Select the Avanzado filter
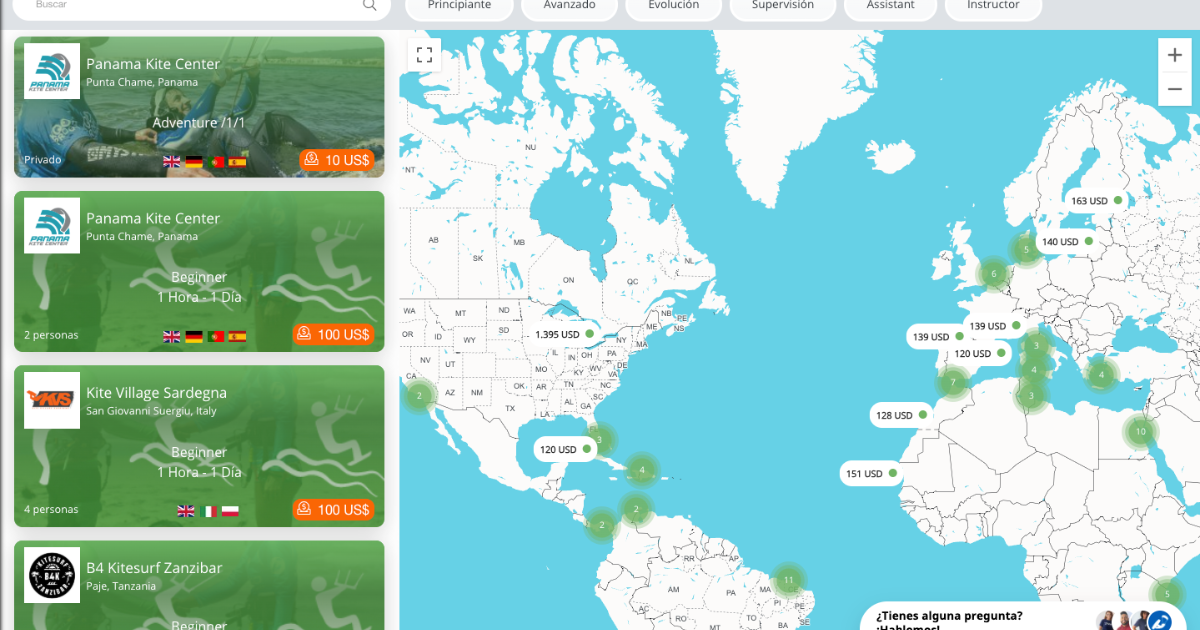 click(569, 6)
